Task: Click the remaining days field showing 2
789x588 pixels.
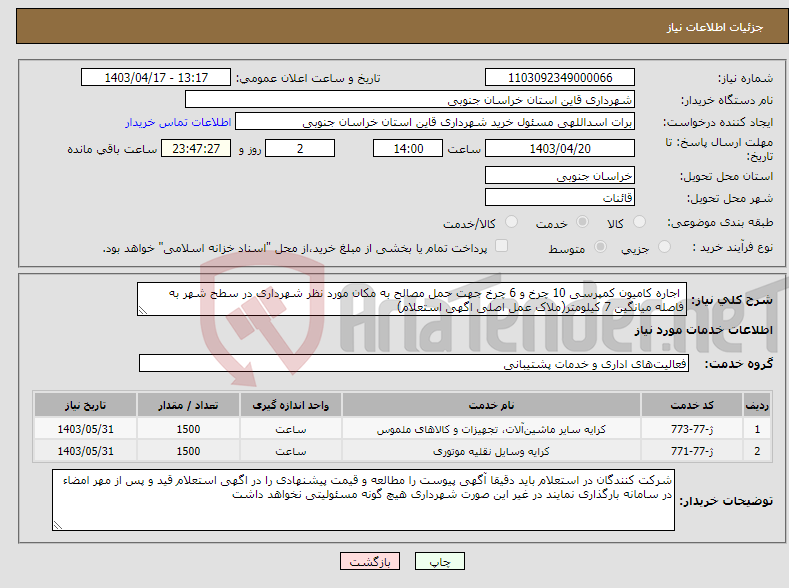Action: [x=300, y=148]
